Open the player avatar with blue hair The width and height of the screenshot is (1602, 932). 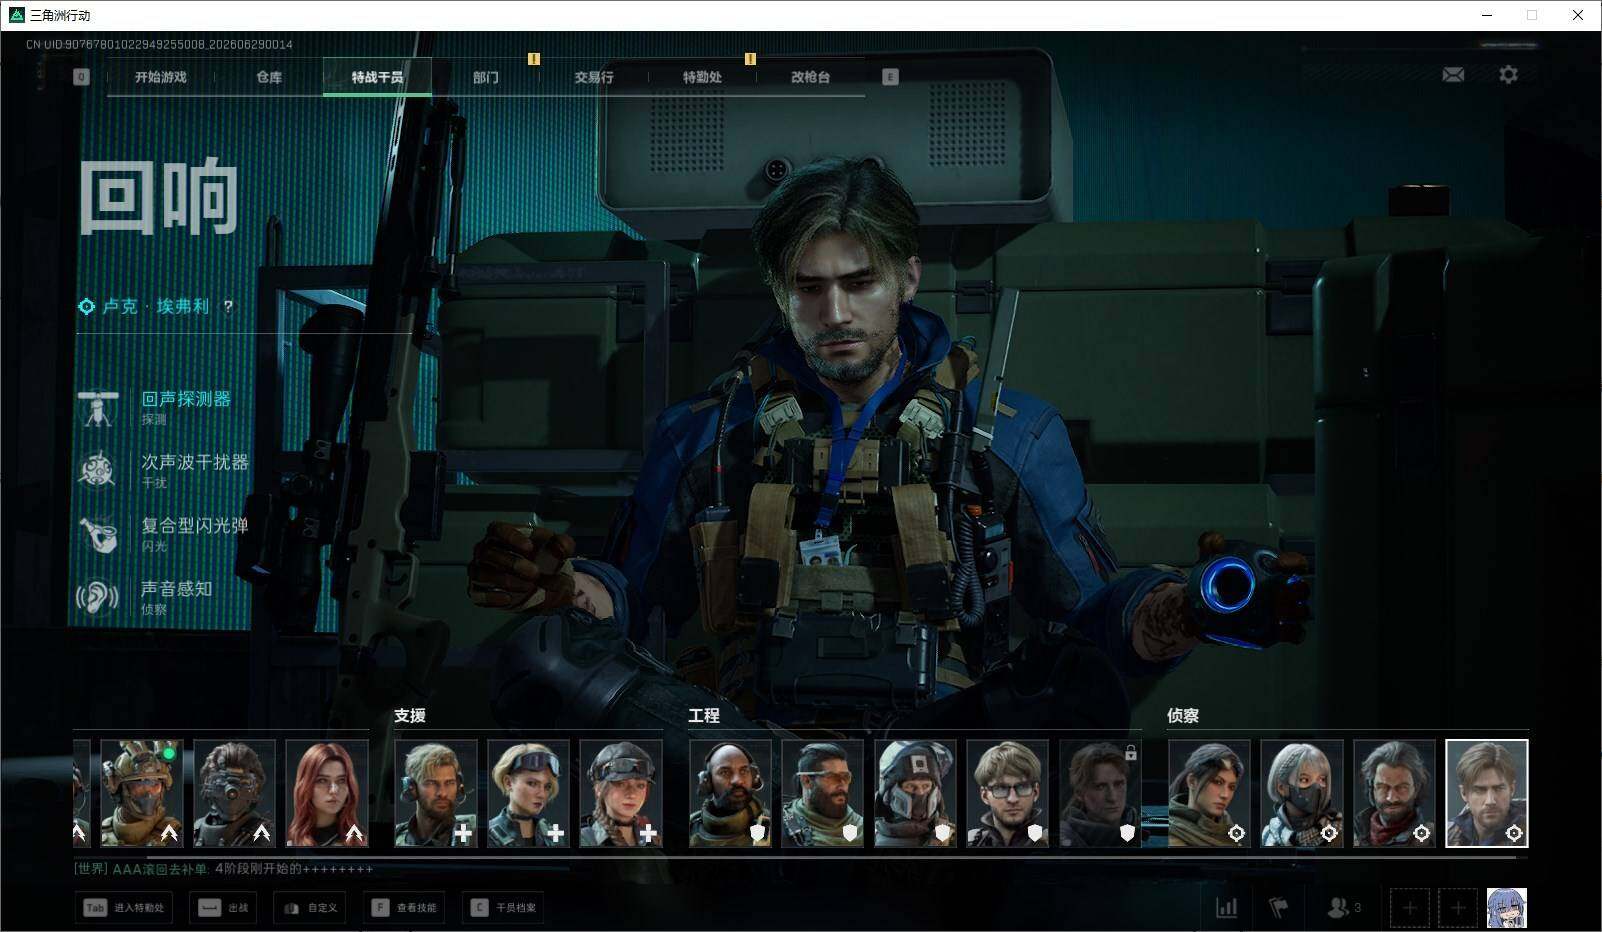(1507, 908)
